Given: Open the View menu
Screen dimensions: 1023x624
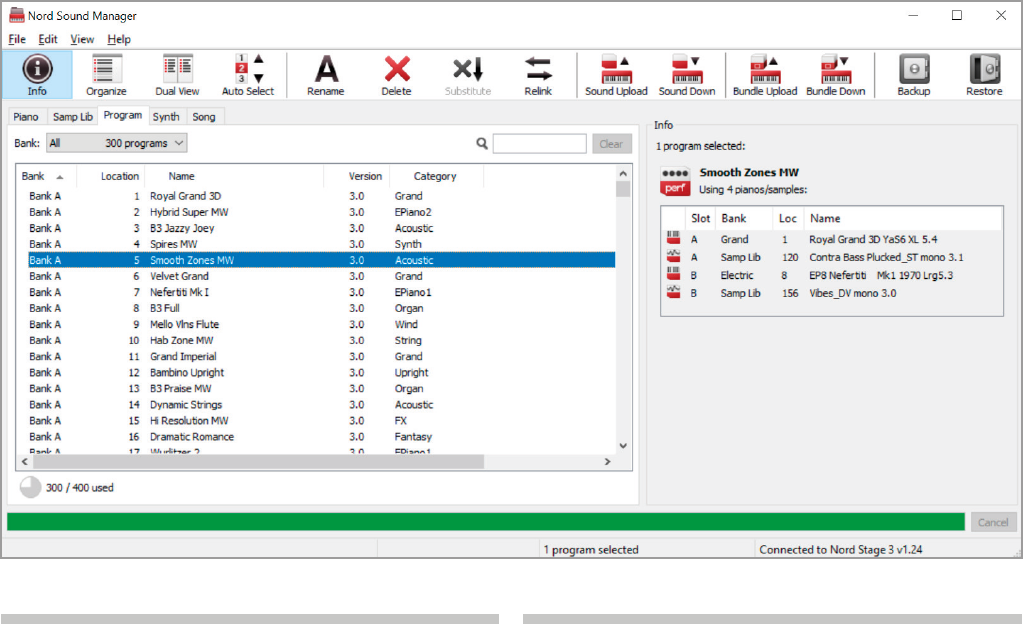Looking at the screenshot, I should [x=82, y=39].
